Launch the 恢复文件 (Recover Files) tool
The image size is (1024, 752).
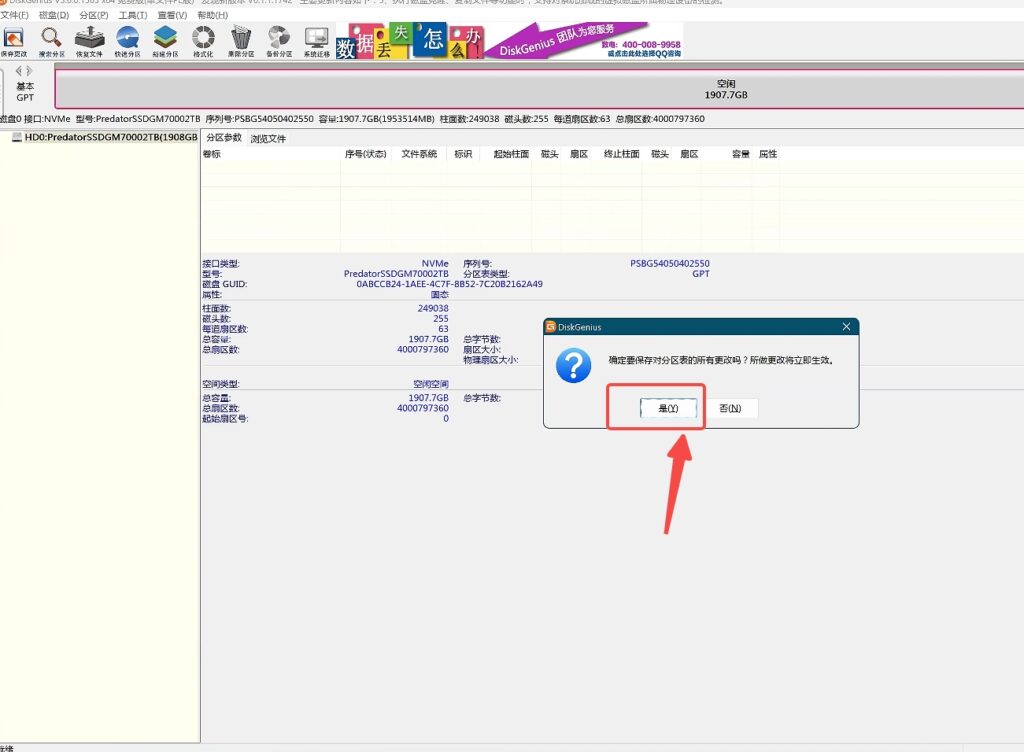(x=89, y=41)
